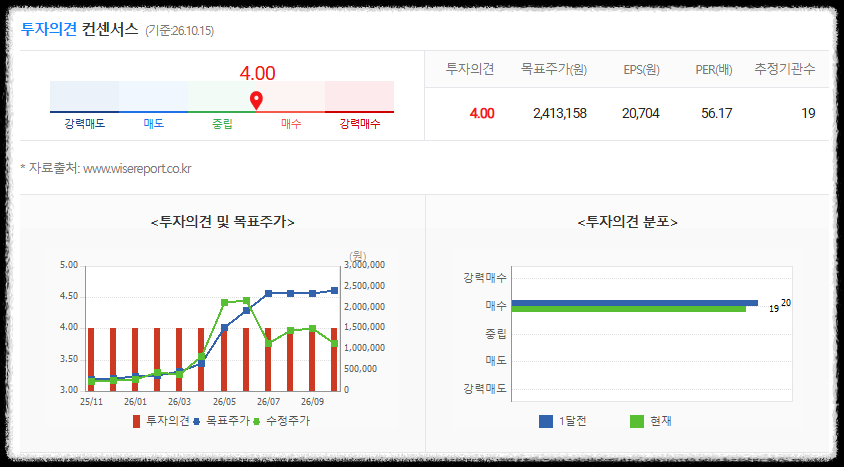This screenshot has width=844, height=467.
Task: Open the www.wisereport.co.kr source link
Action: (137, 169)
